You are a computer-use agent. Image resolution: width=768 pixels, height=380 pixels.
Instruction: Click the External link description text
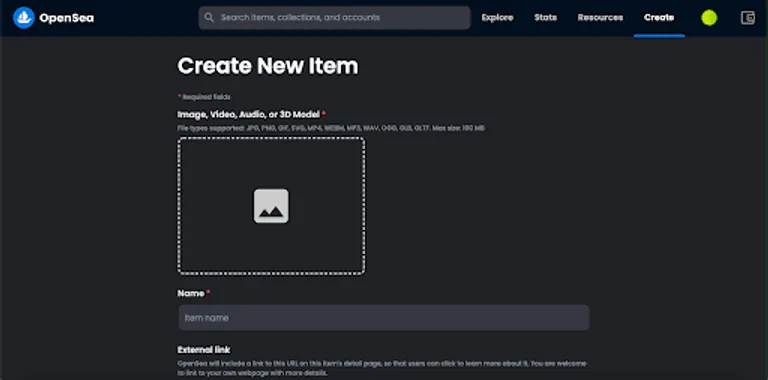coord(382,368)
